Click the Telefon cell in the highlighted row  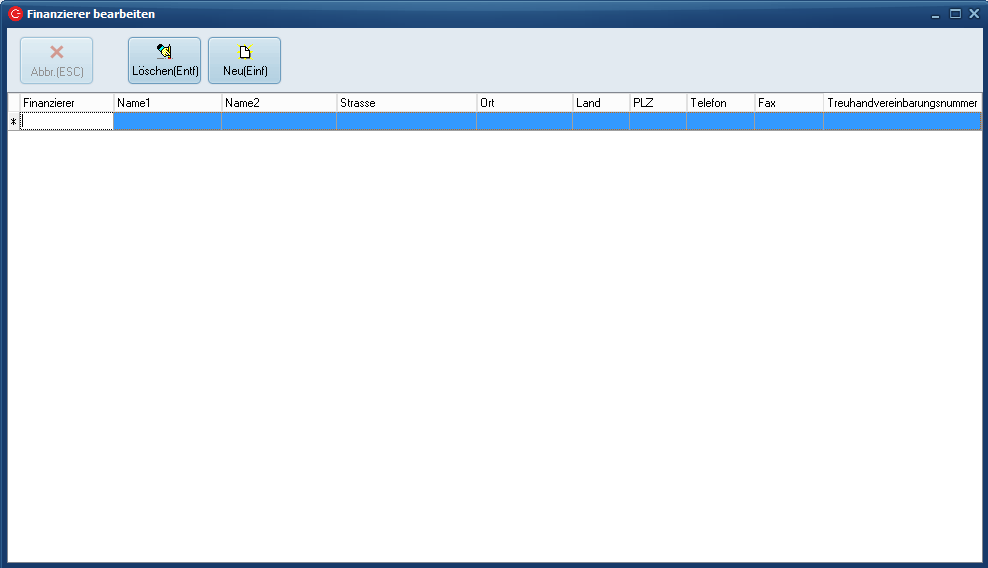[x=720, y=122]
